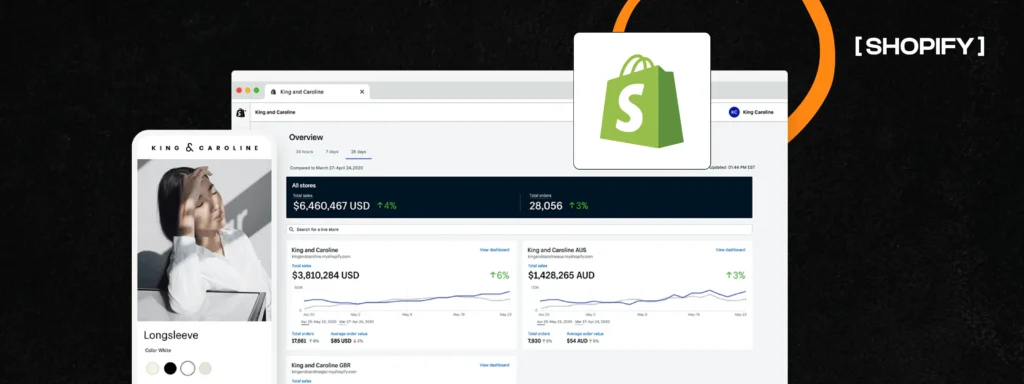Select the black color swatch on the phone
The height and width of the screenshot is (384, 1024).
[170, 368]
